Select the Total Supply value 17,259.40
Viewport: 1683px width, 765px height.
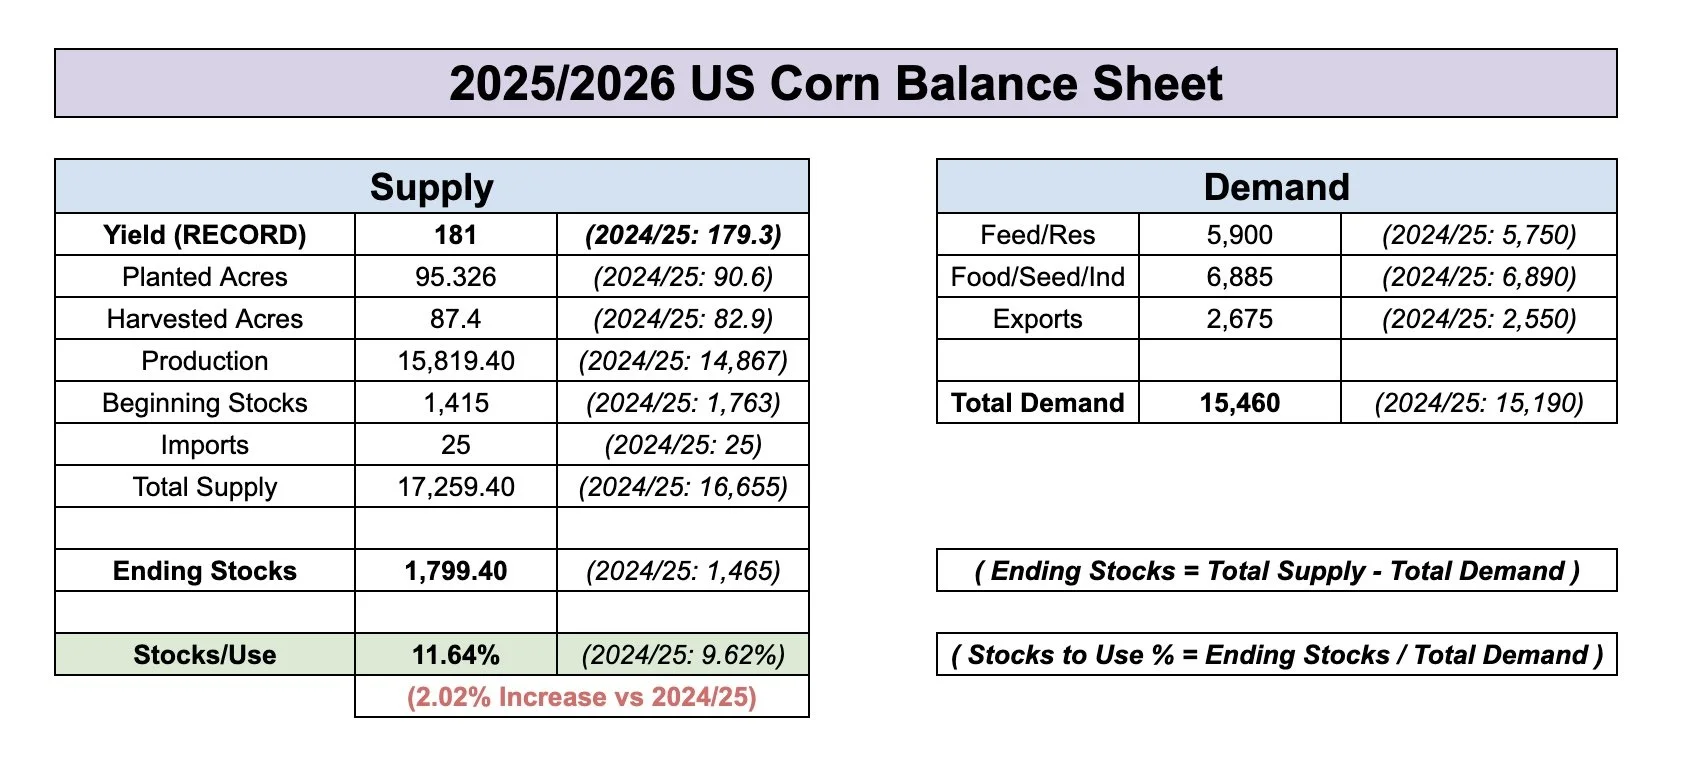coord(456,486)
